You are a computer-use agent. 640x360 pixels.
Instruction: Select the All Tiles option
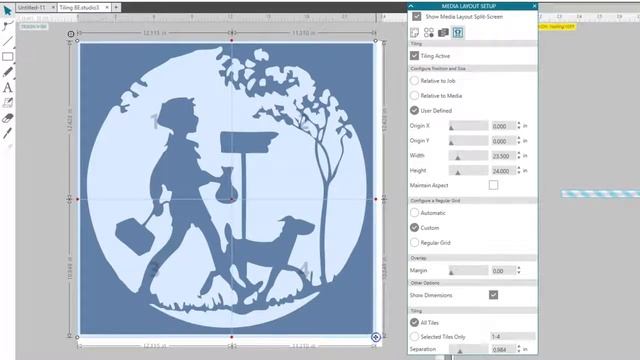[x=414, y=322]
